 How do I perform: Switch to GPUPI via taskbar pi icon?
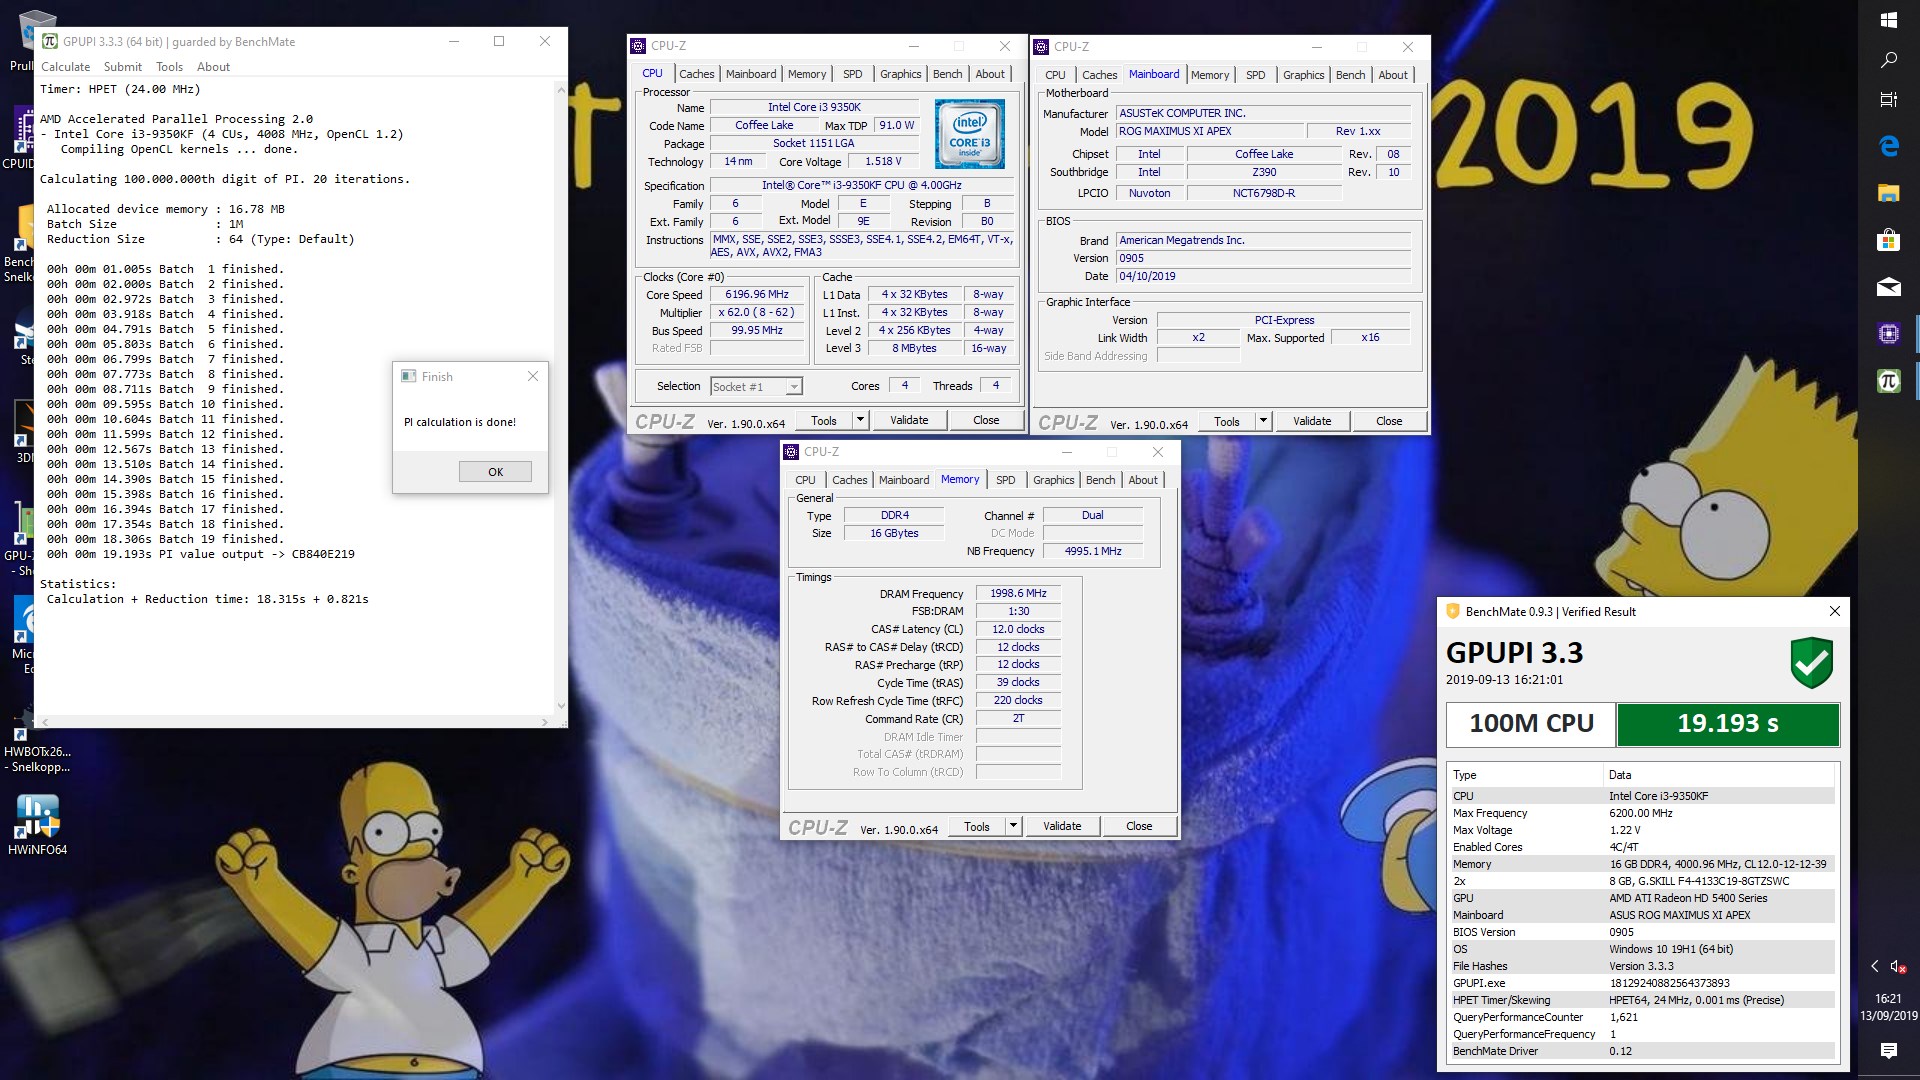(1888, 381)
